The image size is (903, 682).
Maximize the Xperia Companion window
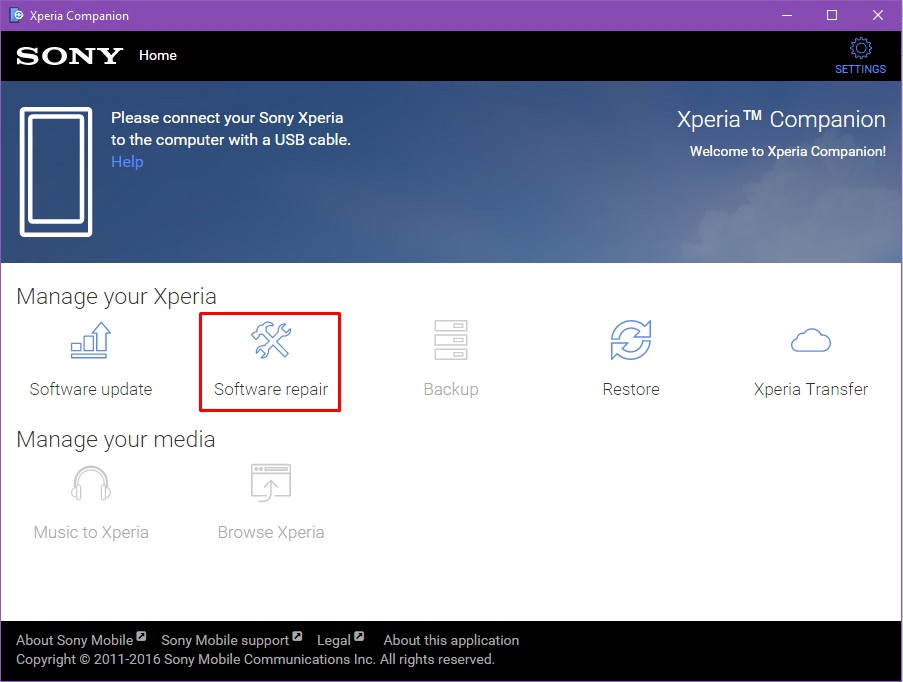click(832, 16)
